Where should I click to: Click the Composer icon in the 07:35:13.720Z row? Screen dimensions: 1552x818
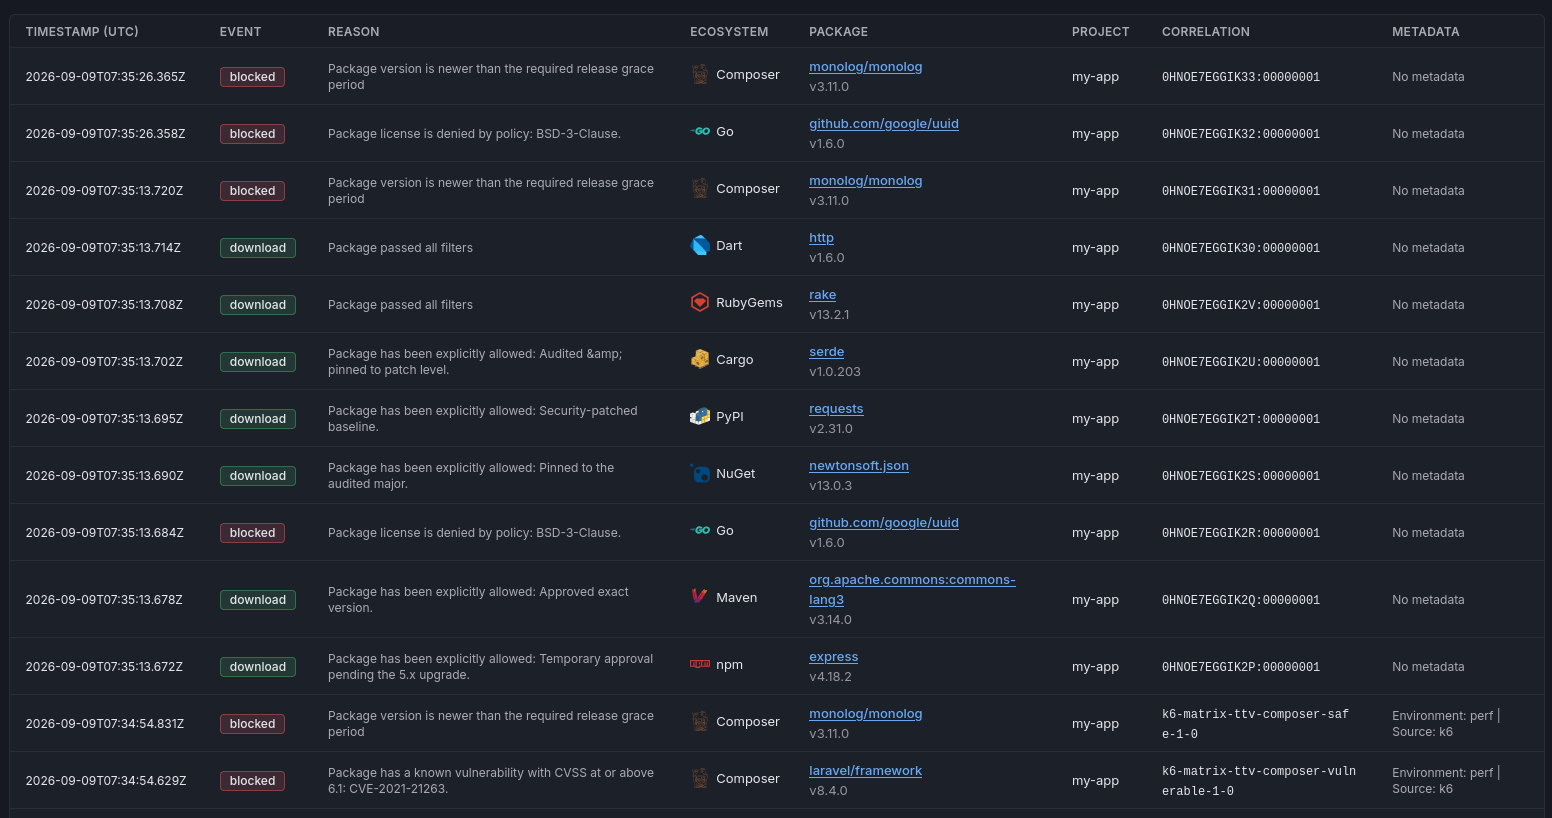coord(700,189)
